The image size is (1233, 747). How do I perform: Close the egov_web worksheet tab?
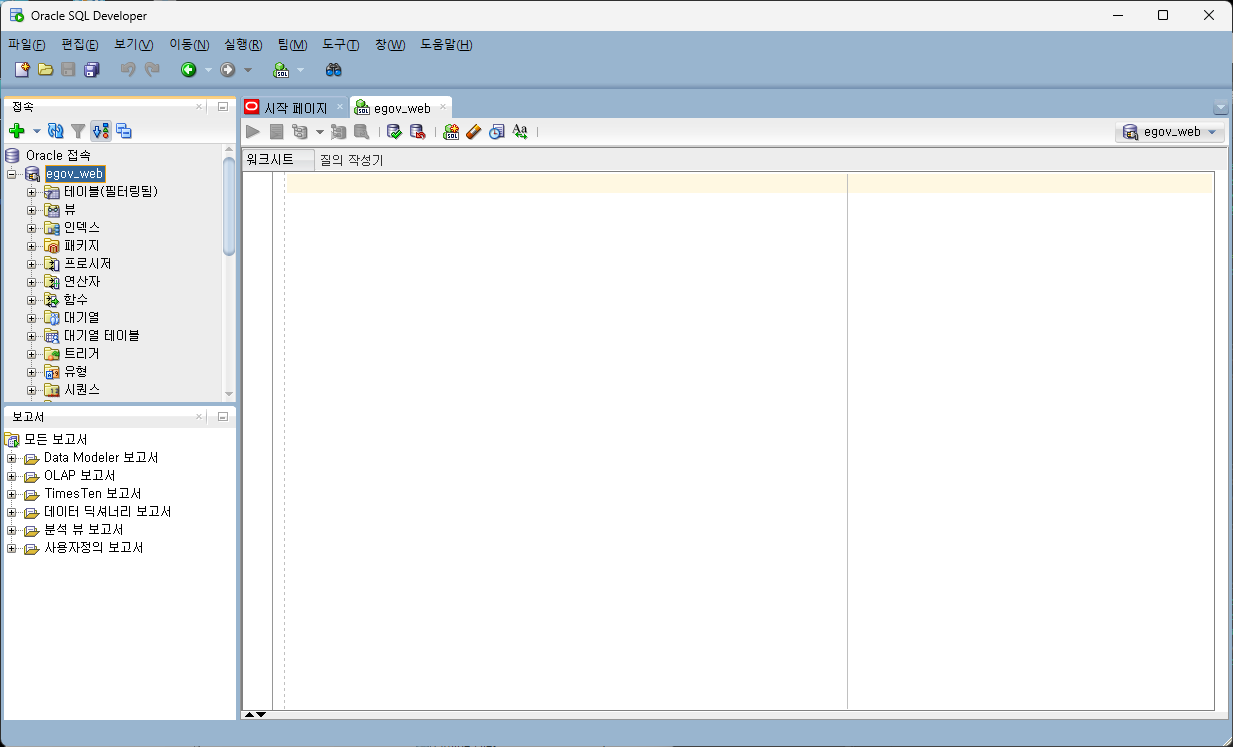click(x=443, y=106)
